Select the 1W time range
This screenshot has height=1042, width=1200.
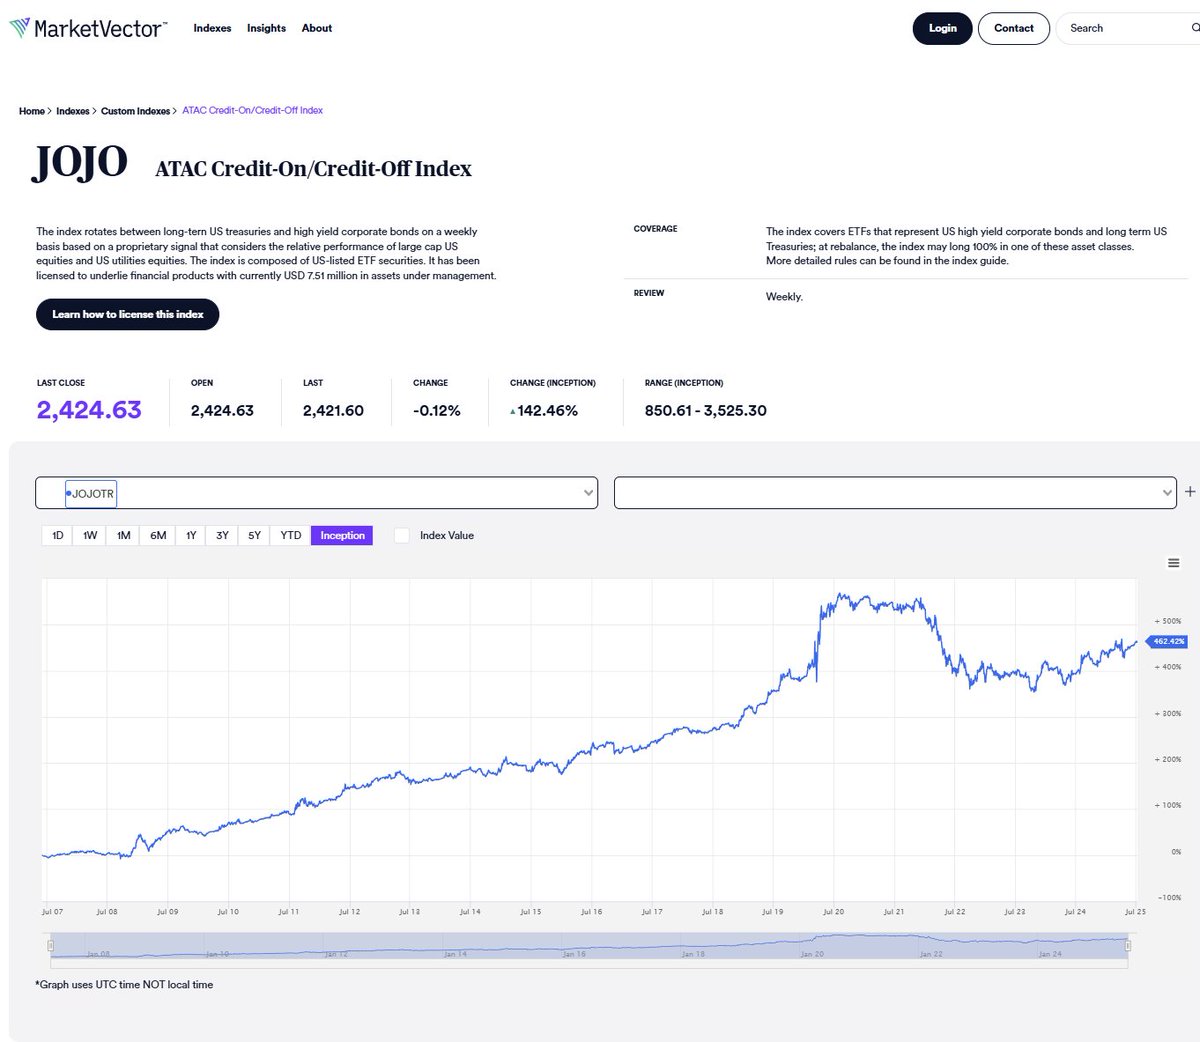(90, 535)
